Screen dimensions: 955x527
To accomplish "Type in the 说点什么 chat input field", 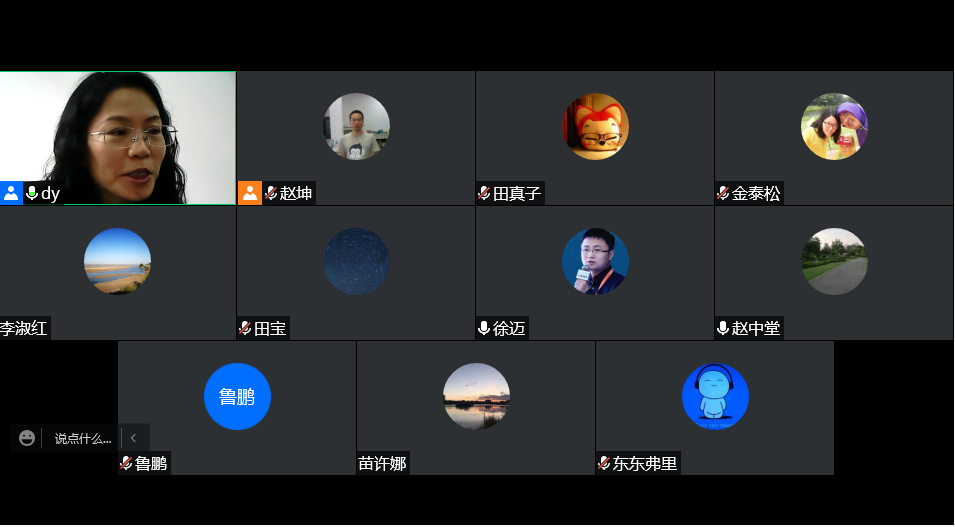I will click(83, 439).
